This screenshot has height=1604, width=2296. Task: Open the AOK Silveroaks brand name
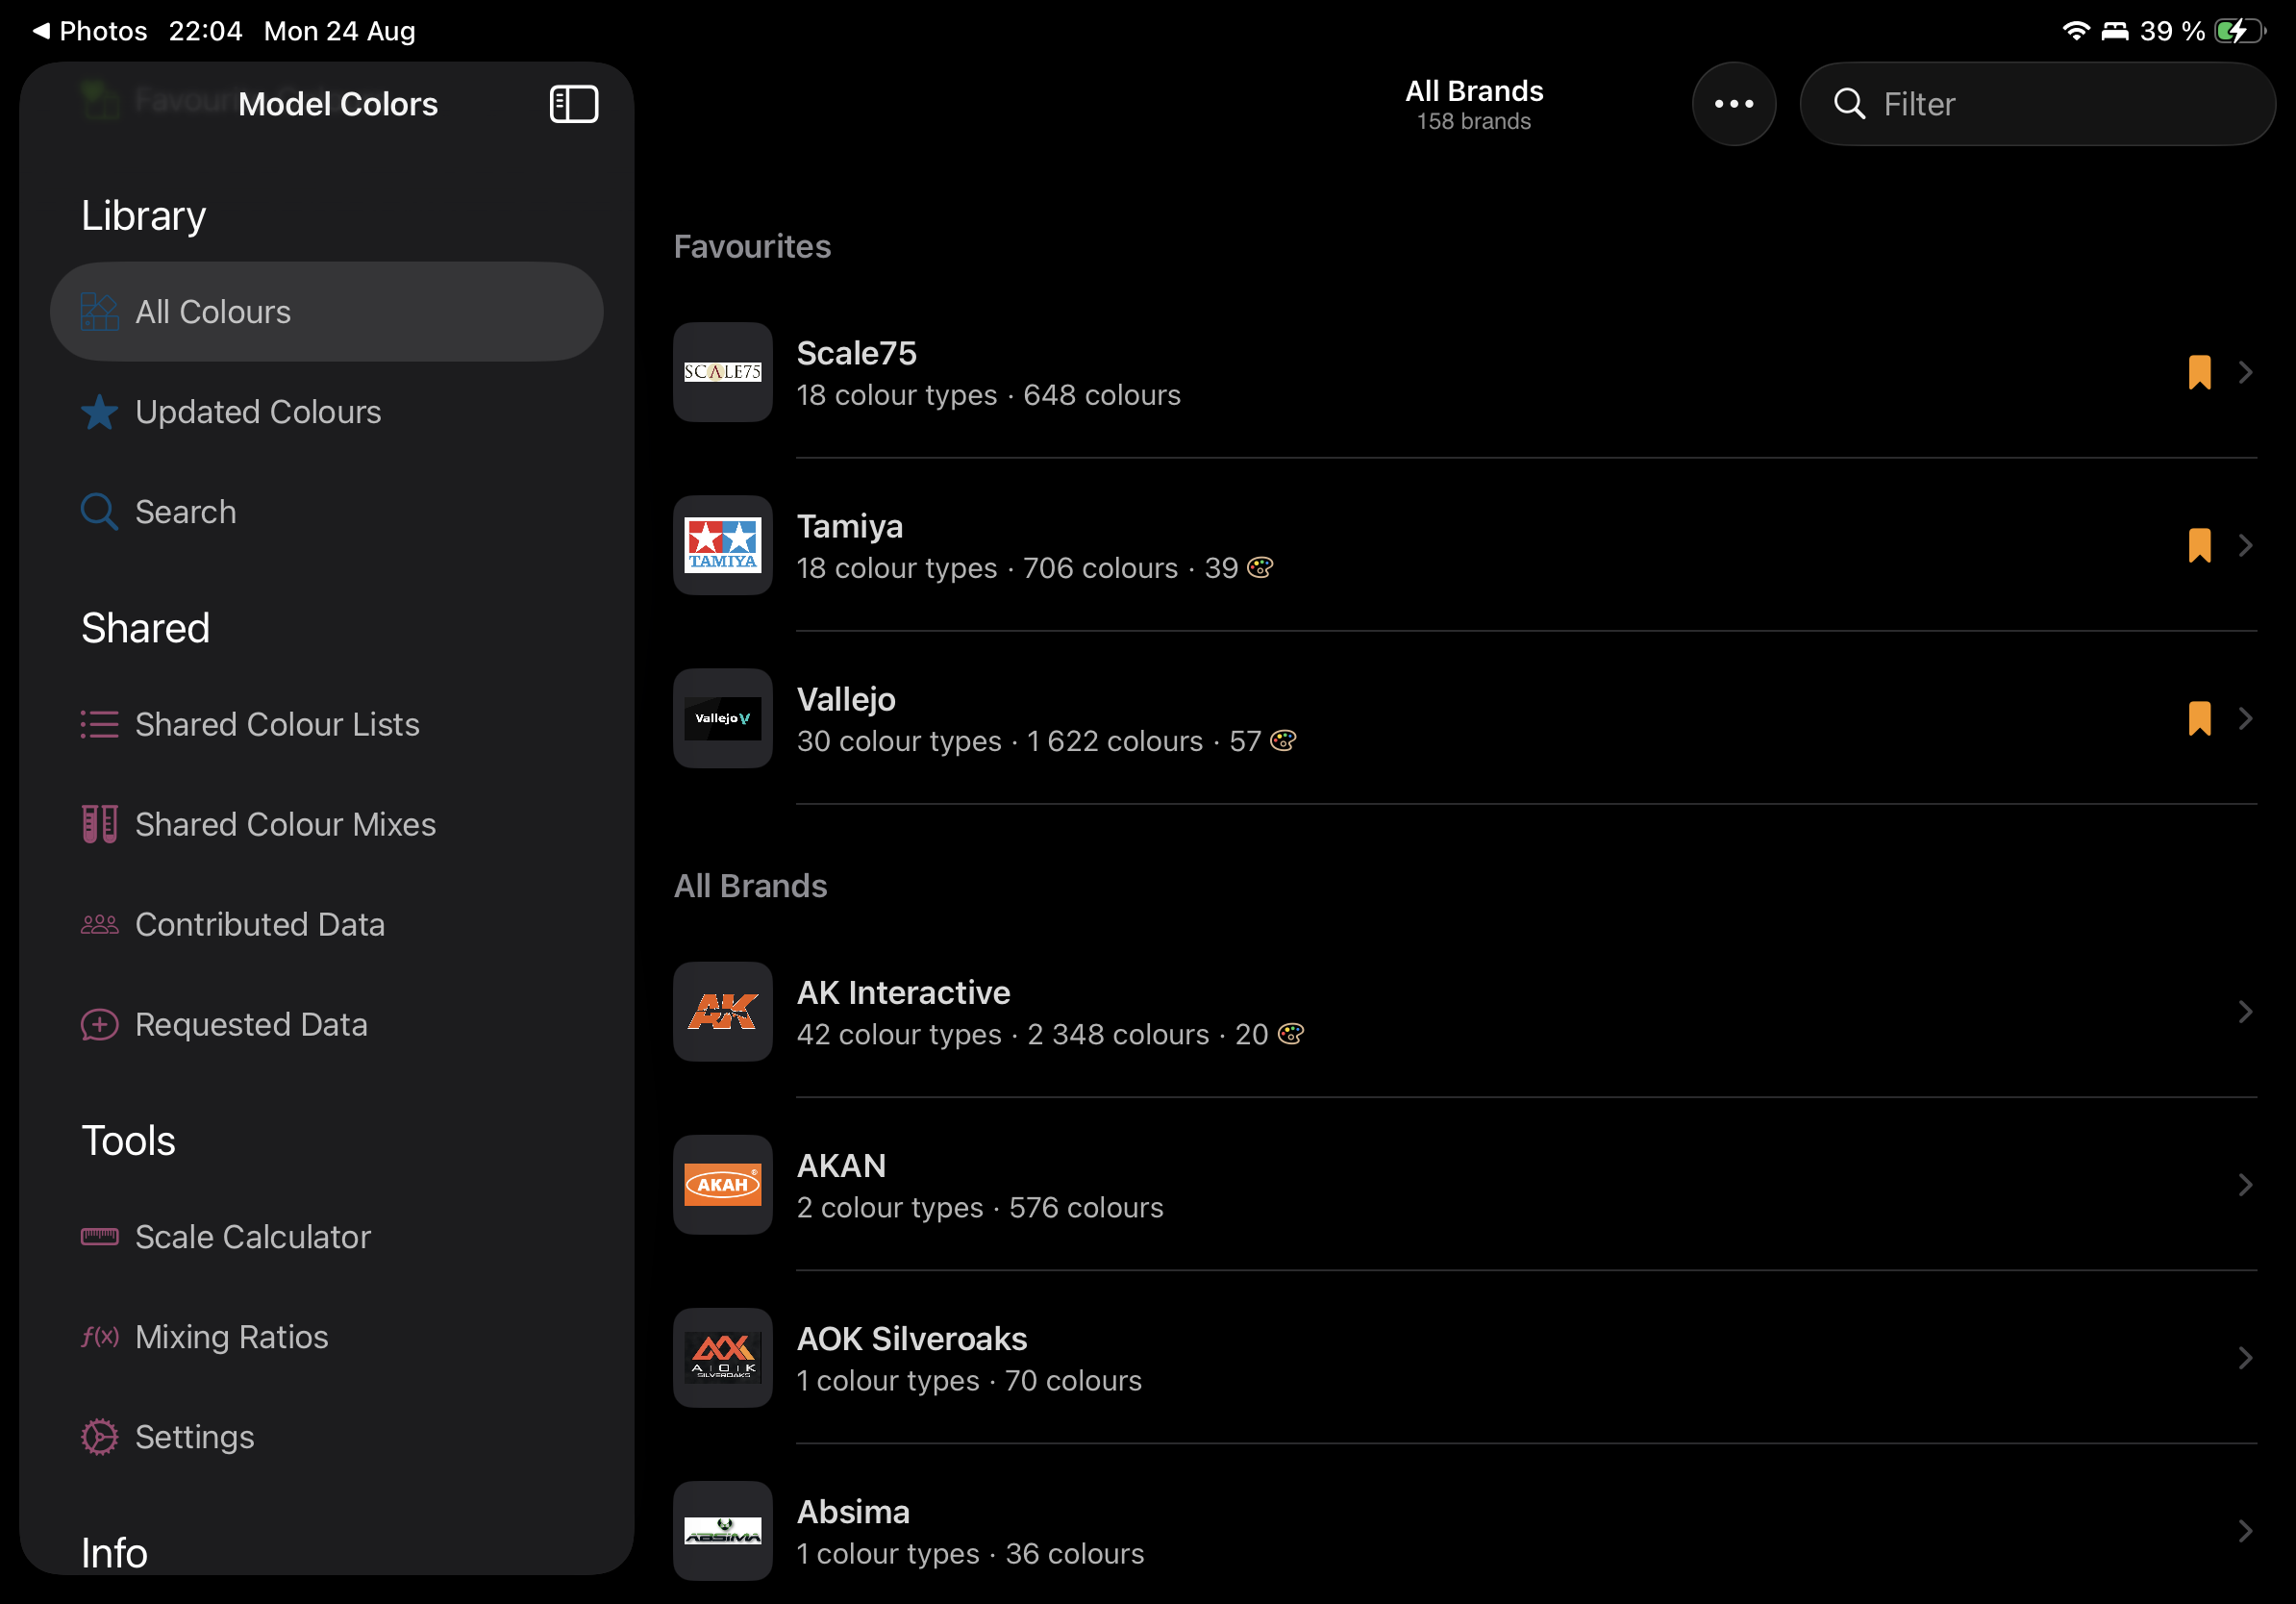coord(912,1338)
